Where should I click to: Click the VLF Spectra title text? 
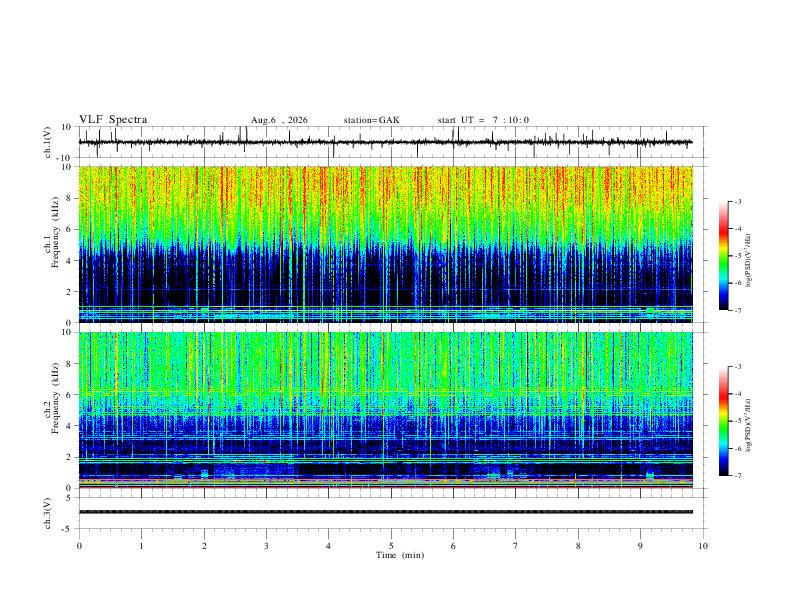click(x=113, y=120)
